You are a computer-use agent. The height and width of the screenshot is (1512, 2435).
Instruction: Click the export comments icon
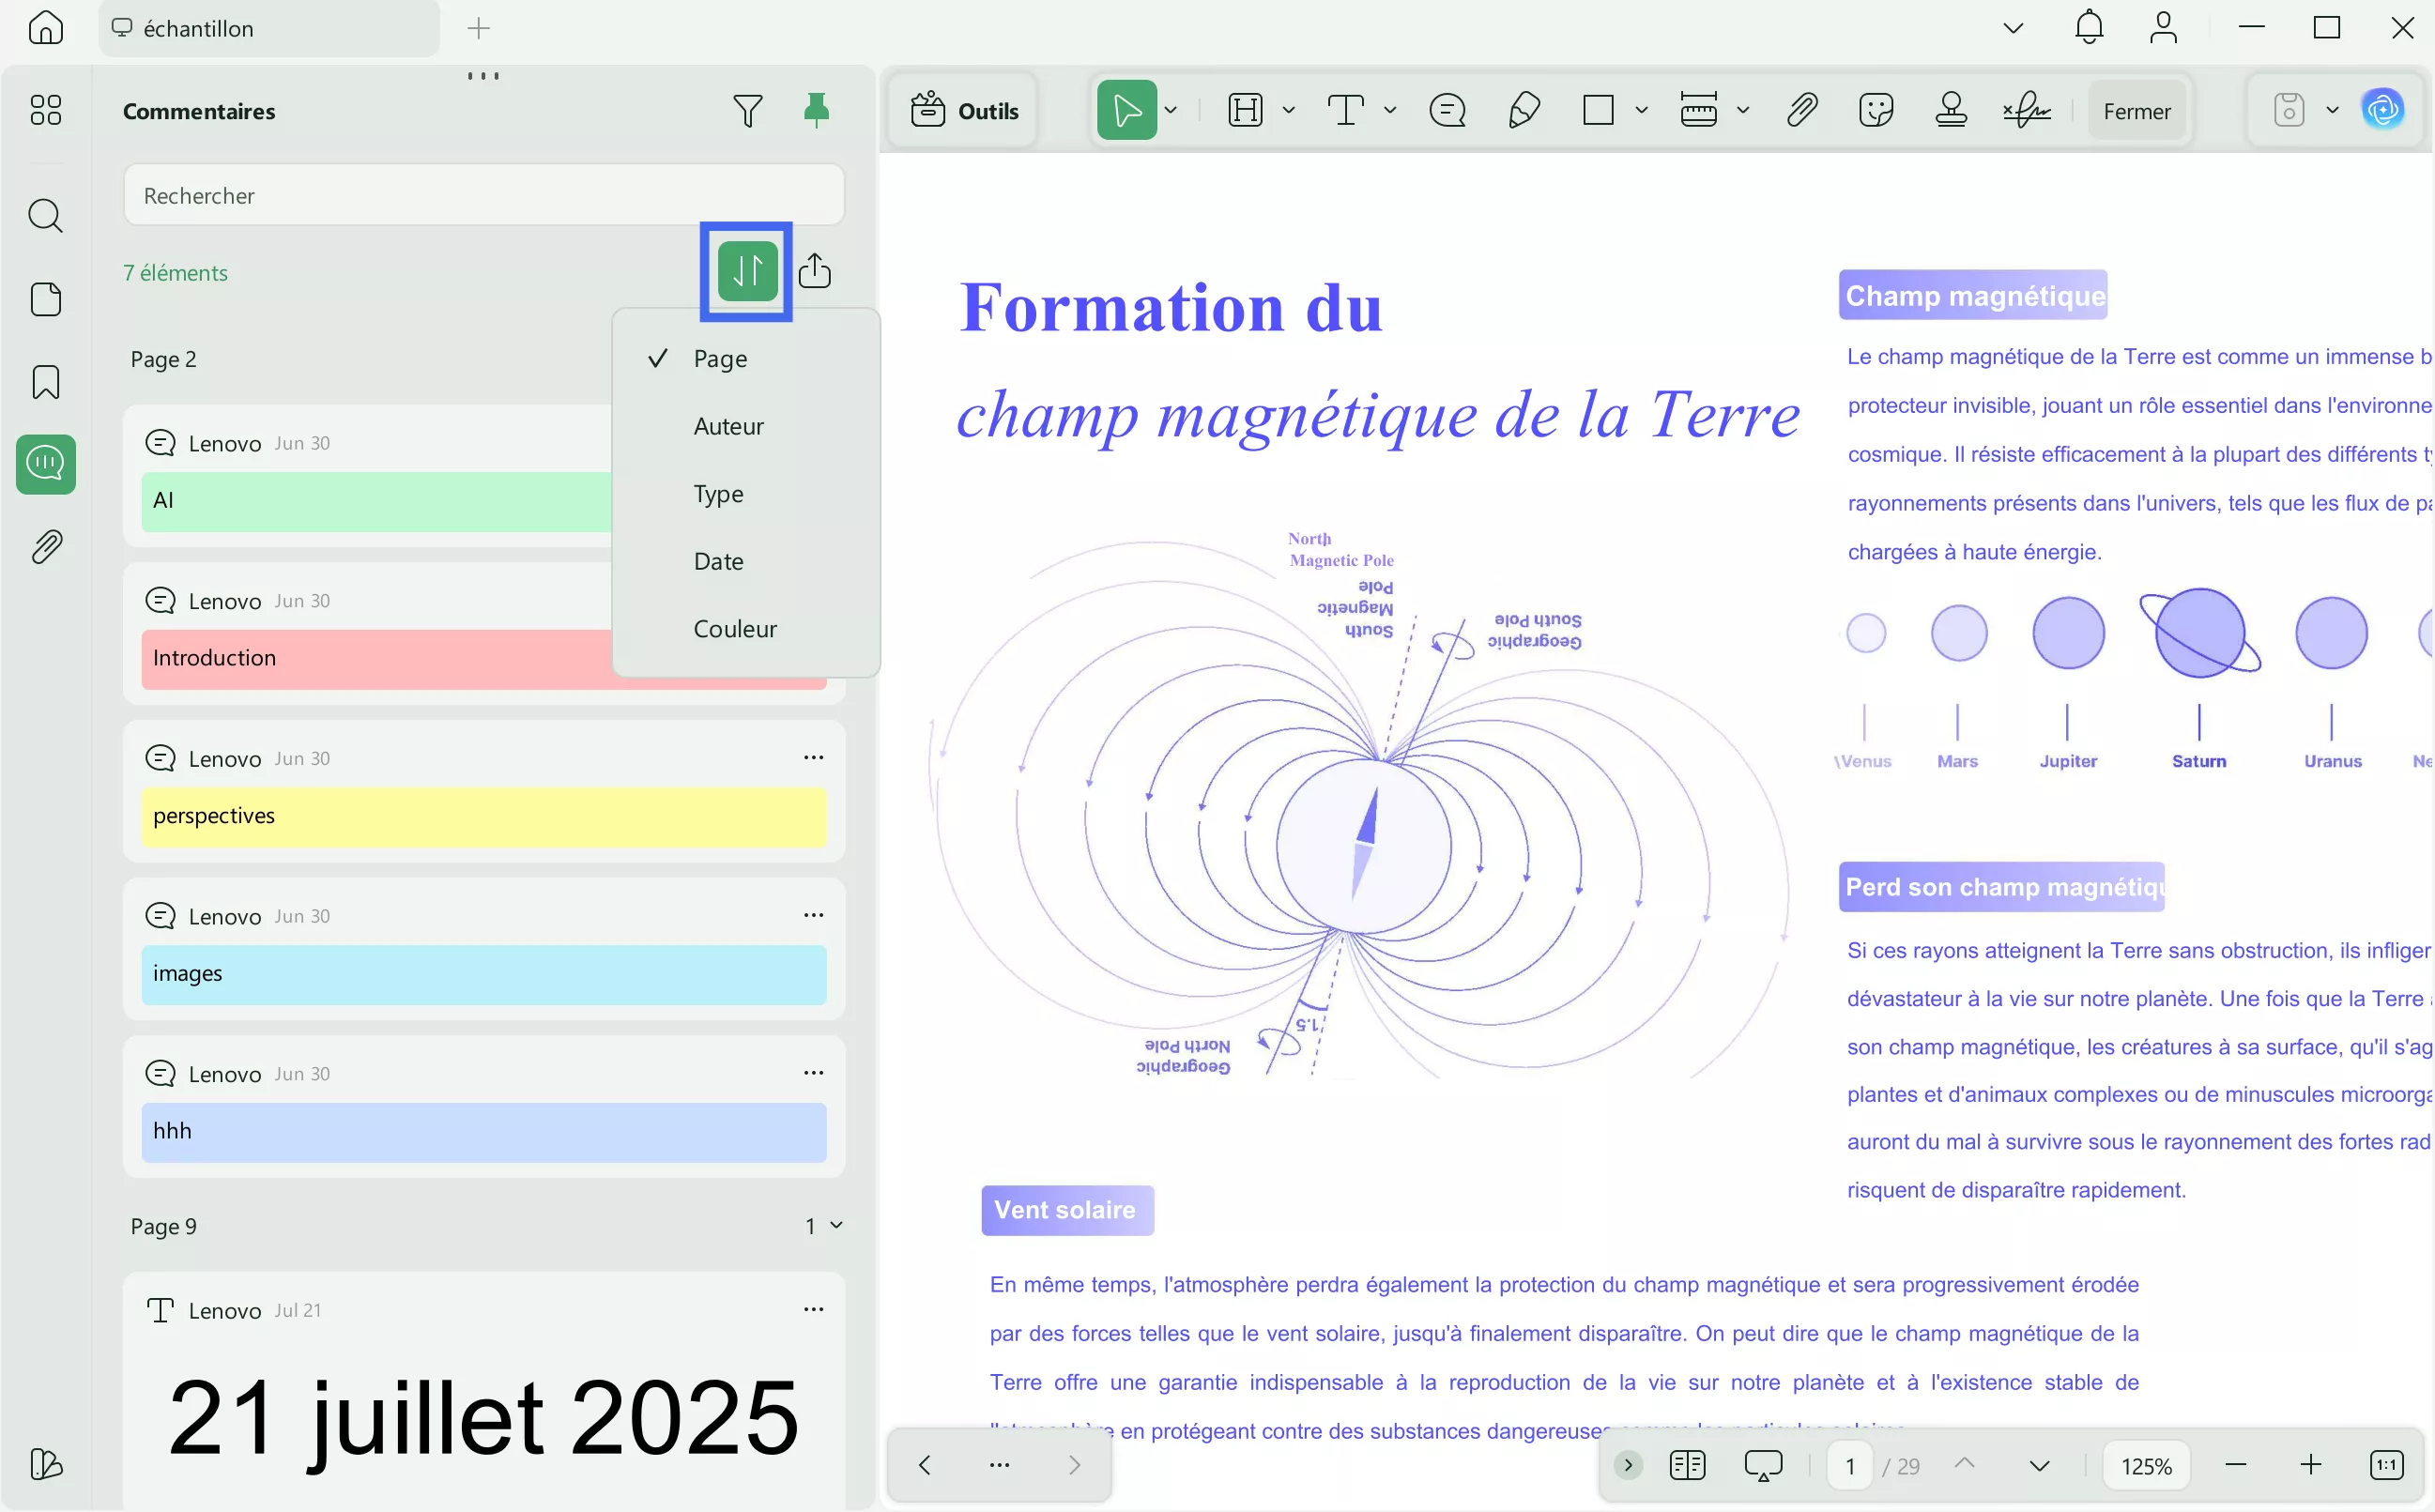point(815,271)
